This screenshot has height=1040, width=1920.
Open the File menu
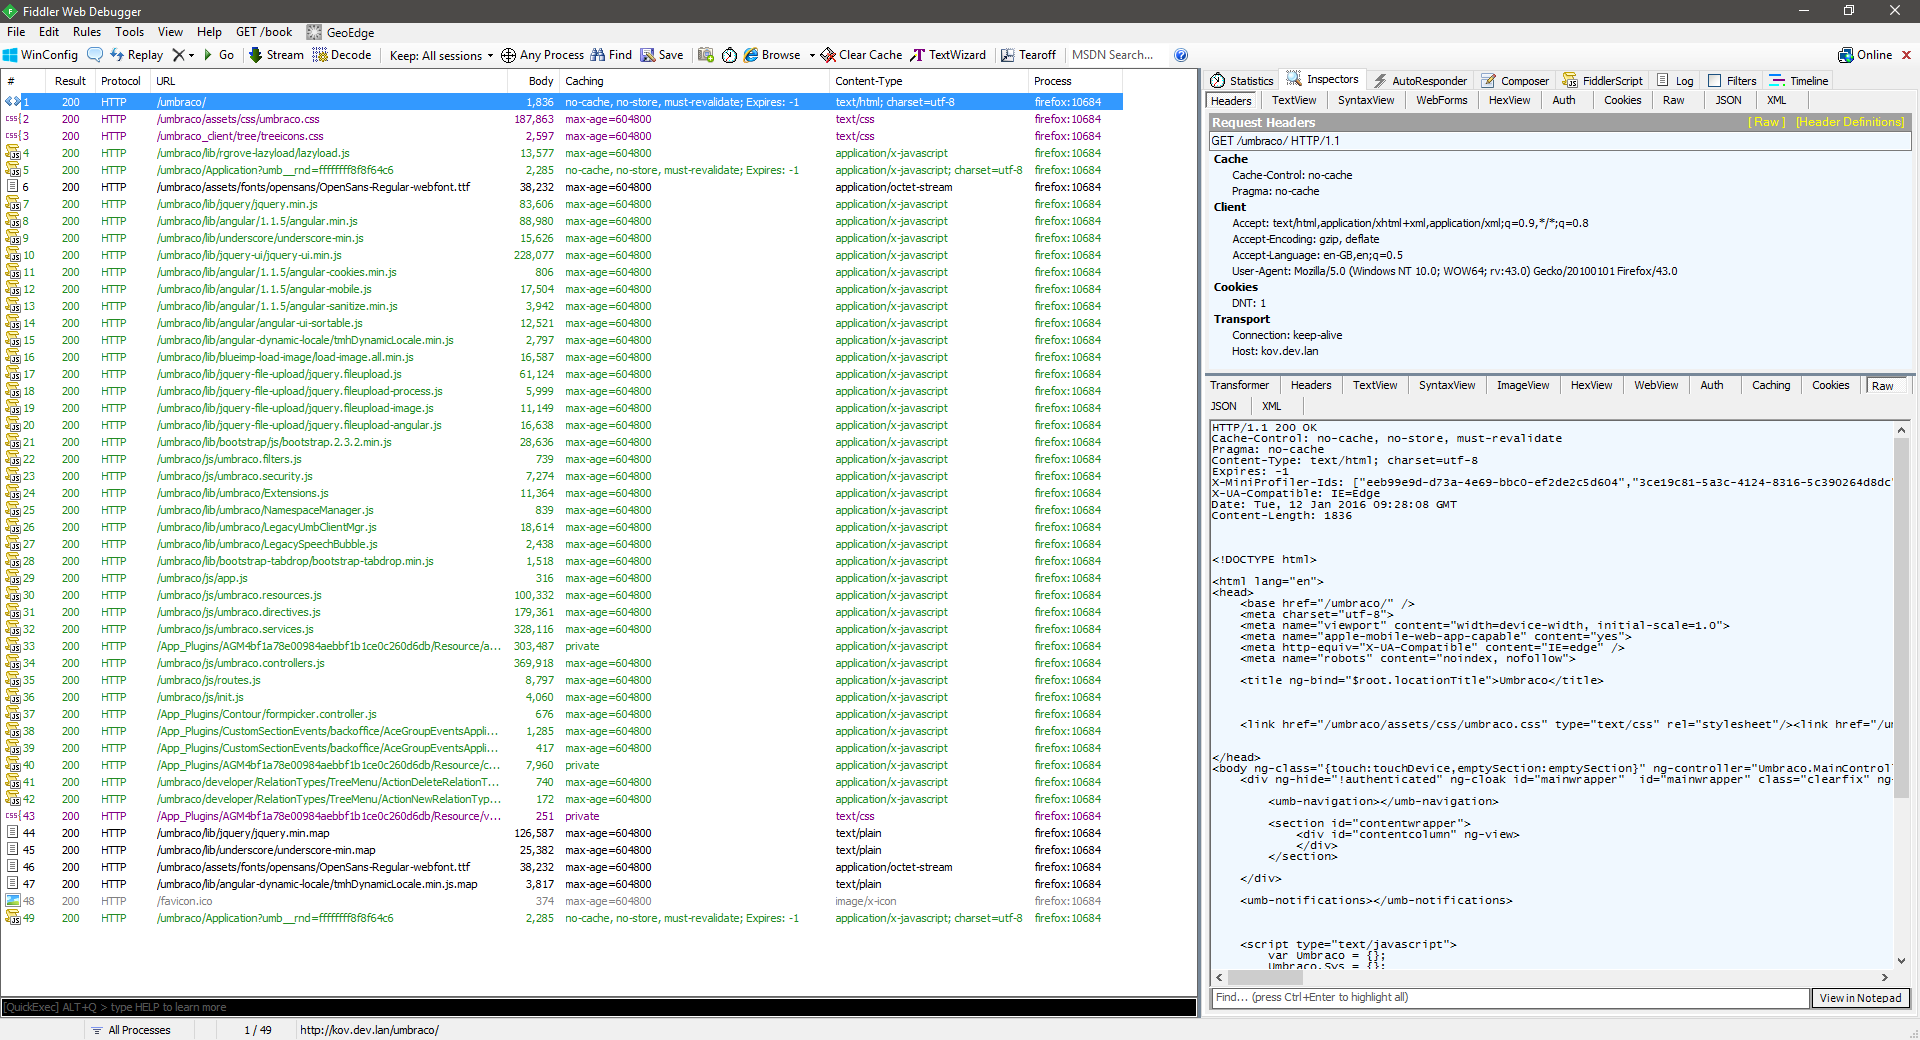coord(16,32)
